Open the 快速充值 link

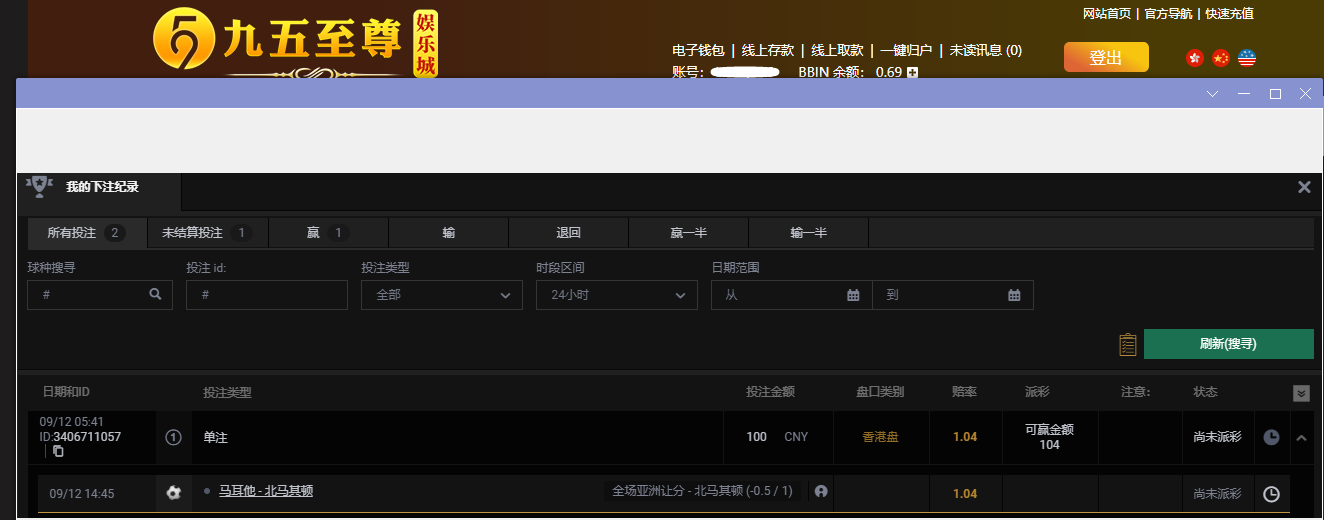tap(1230, 14)
